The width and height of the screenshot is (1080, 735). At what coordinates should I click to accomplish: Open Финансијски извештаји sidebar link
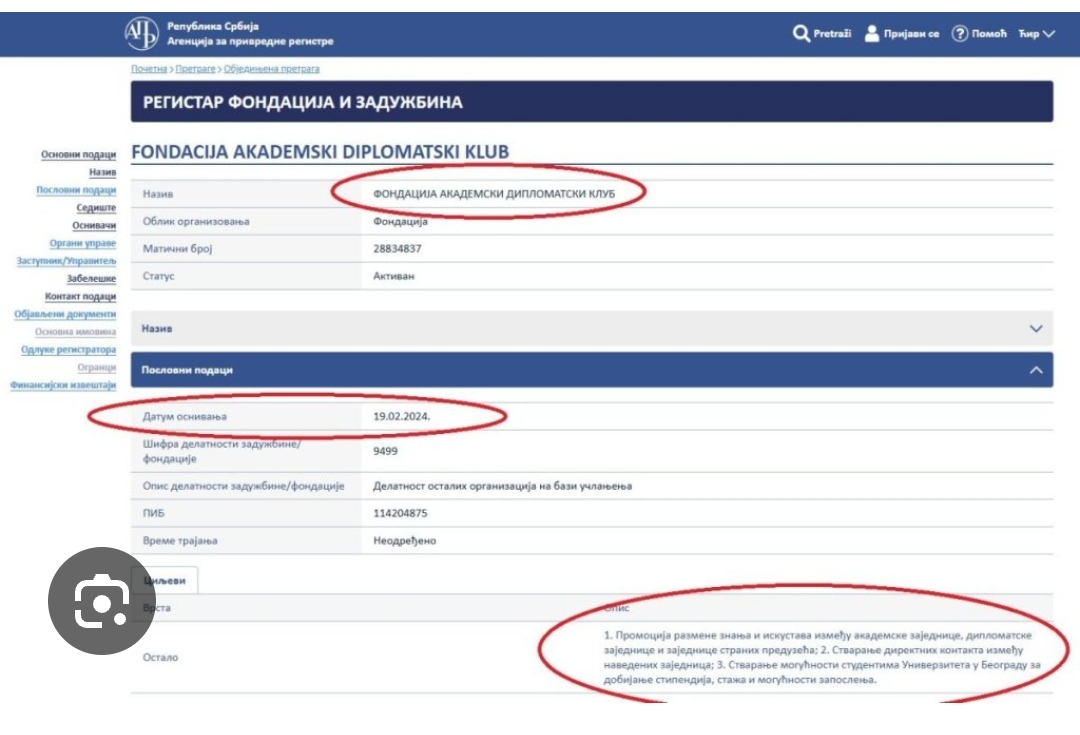[63, 385]
